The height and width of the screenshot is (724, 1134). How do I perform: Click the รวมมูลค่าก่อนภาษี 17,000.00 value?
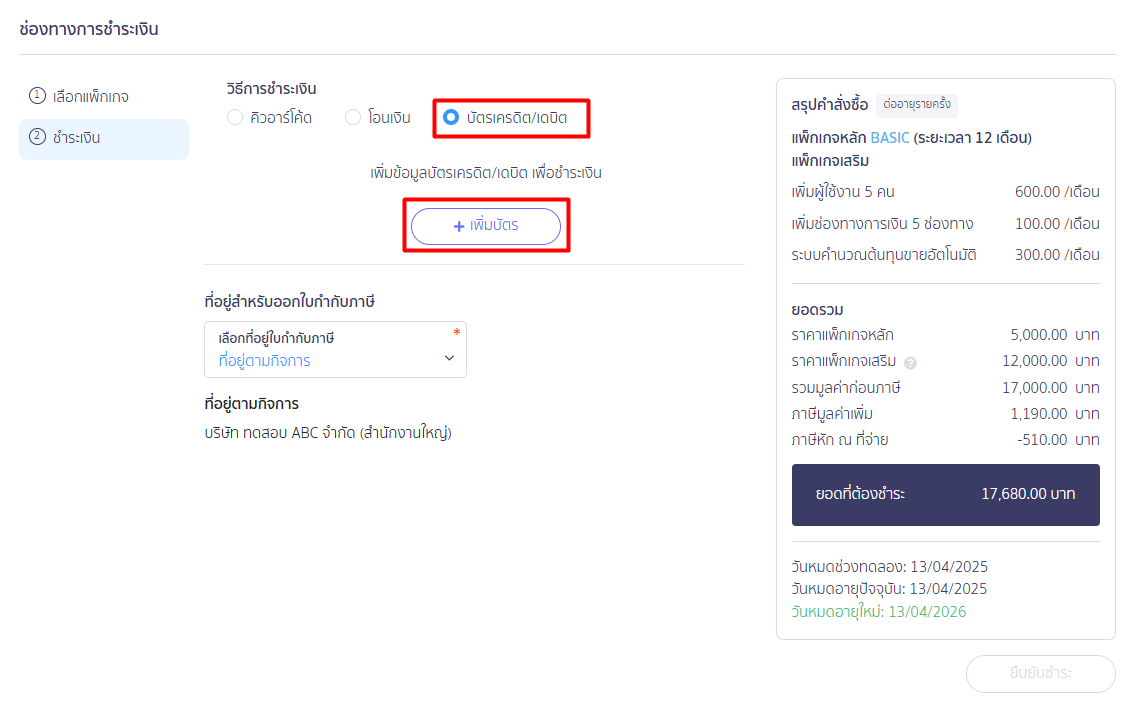click(1035, 388)
